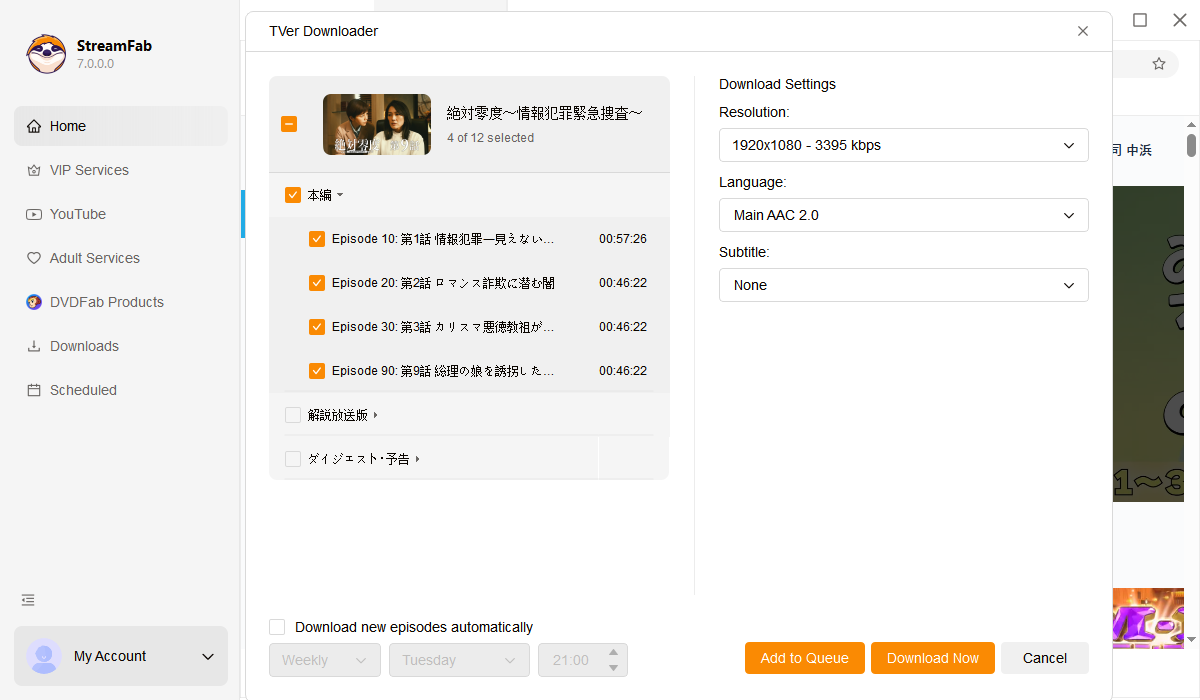
Task: Click the DVDFab Products icon
Action: [34, 302]
